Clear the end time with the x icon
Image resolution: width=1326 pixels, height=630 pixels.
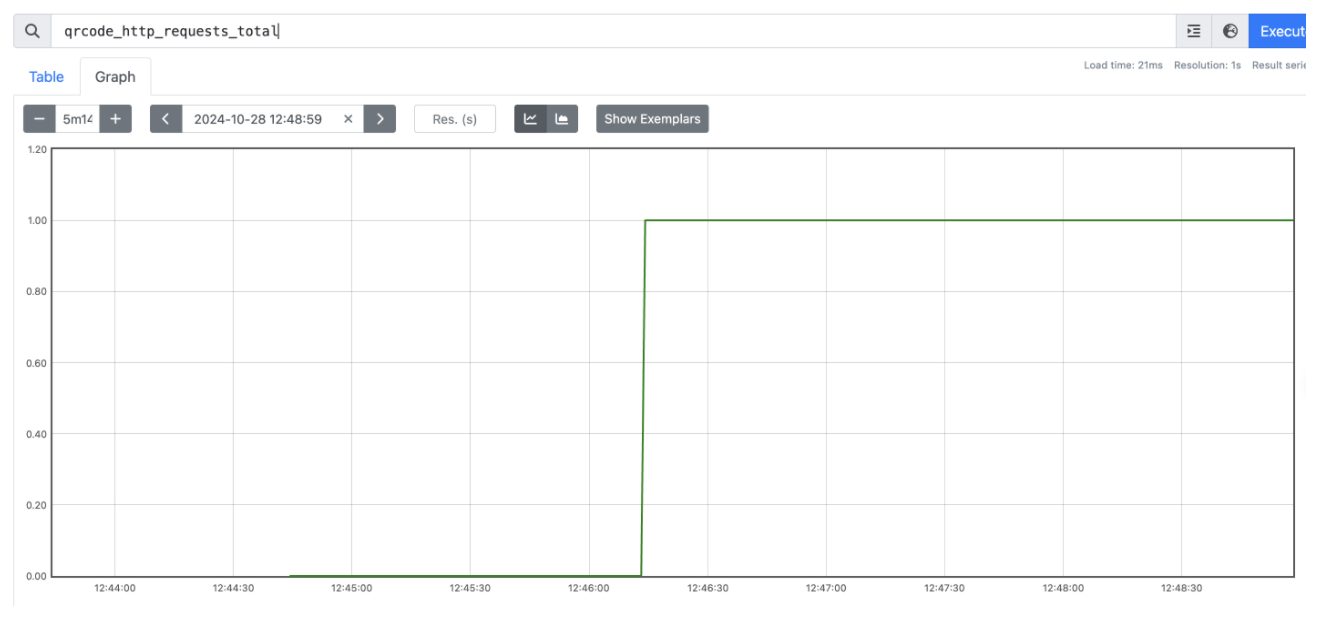pos(348,118)
